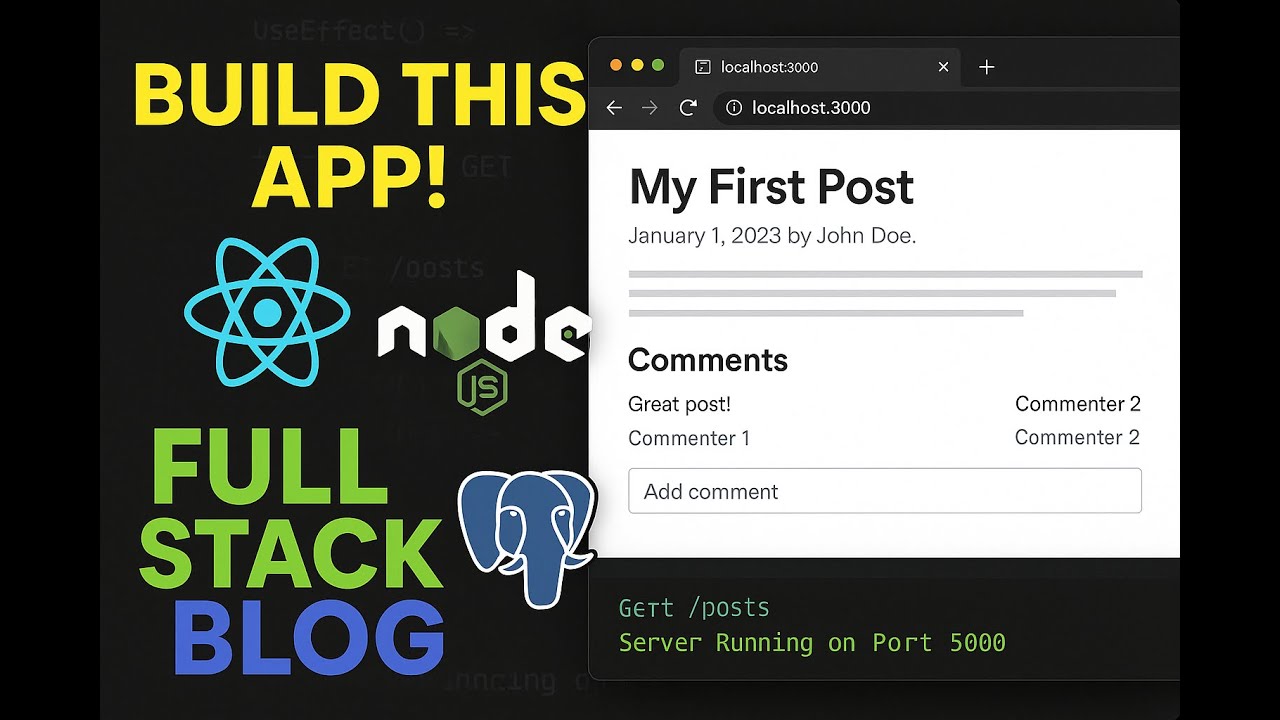Click the "Commenter 1" name

click(689, 438)
